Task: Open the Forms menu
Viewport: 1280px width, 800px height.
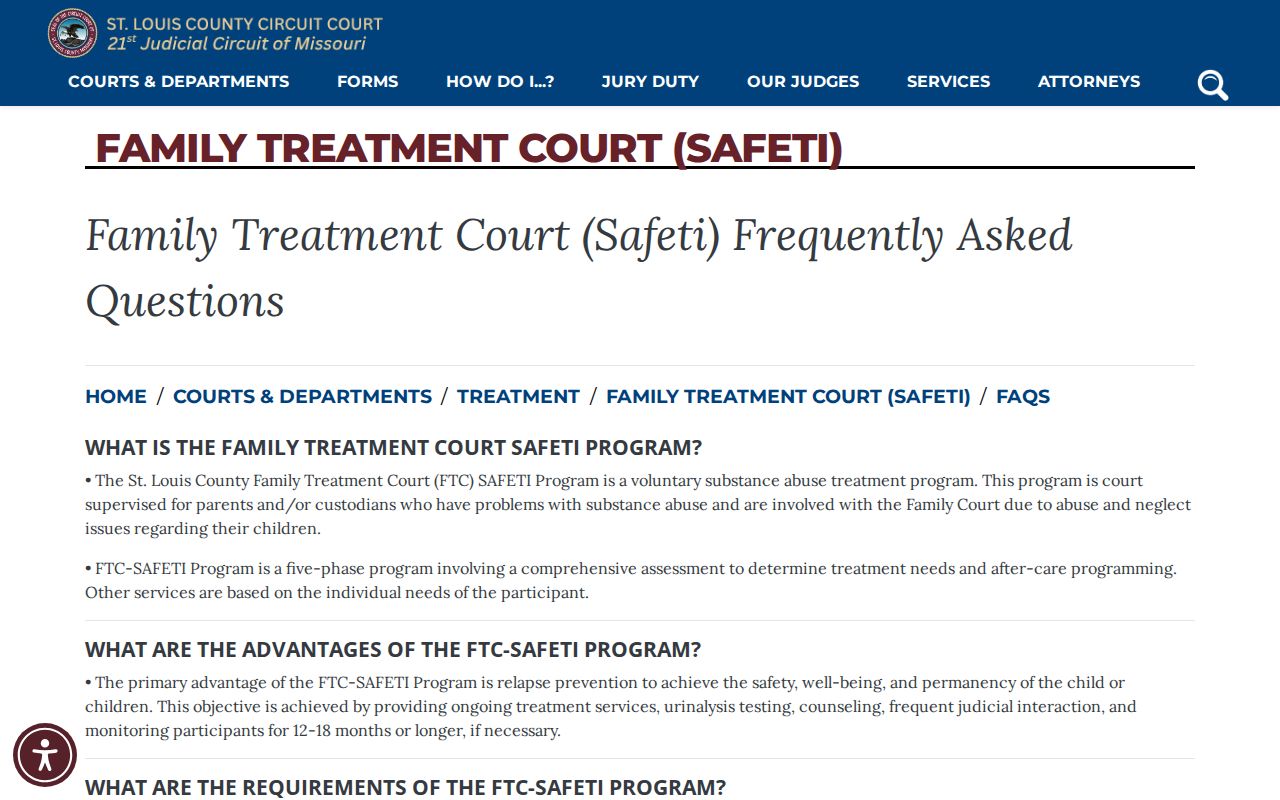Action: 368,82
